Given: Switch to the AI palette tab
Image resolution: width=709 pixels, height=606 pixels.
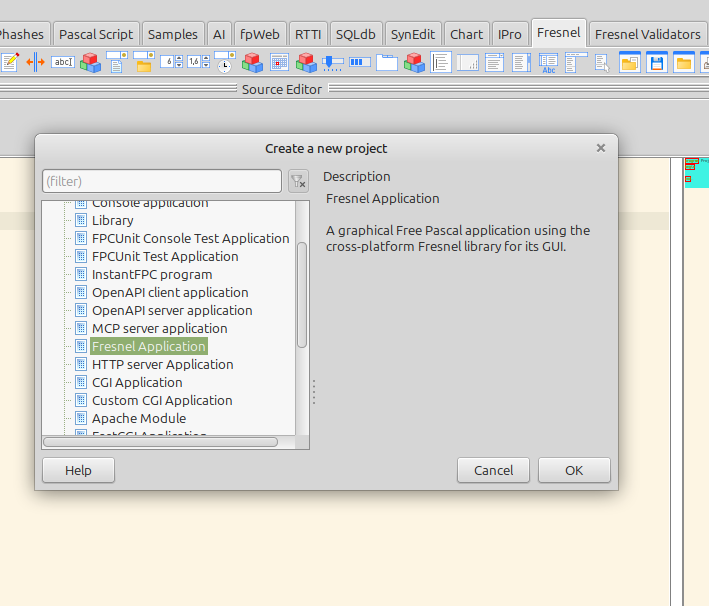Looking at the screenshot, I should tap(219, 34).
